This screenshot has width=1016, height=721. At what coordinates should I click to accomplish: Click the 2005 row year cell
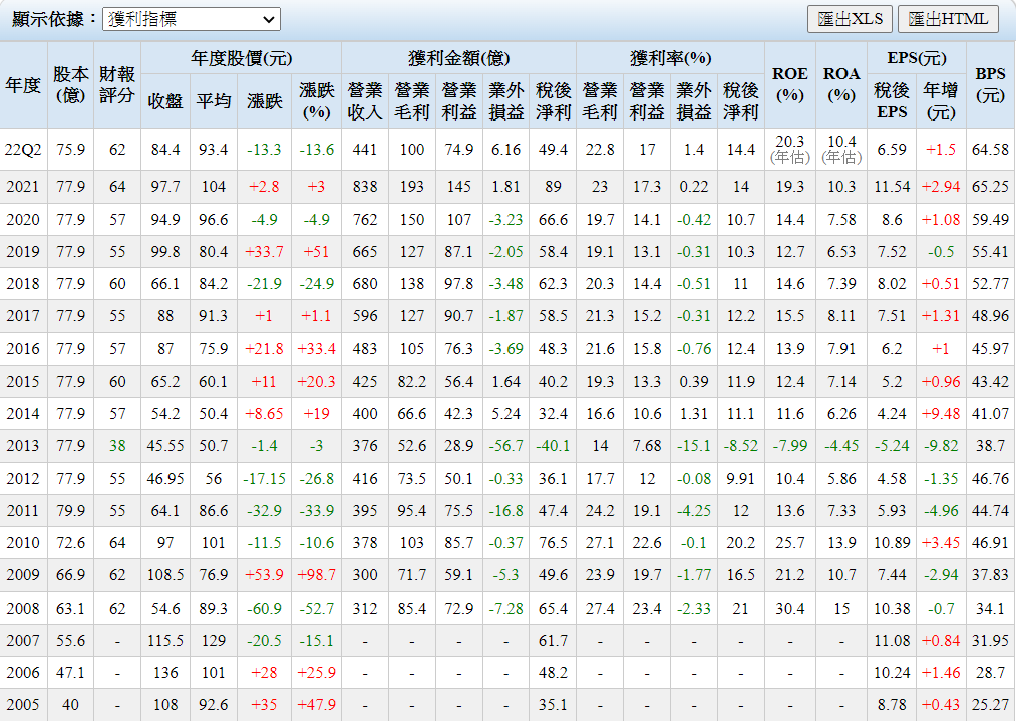coord(23,705)
